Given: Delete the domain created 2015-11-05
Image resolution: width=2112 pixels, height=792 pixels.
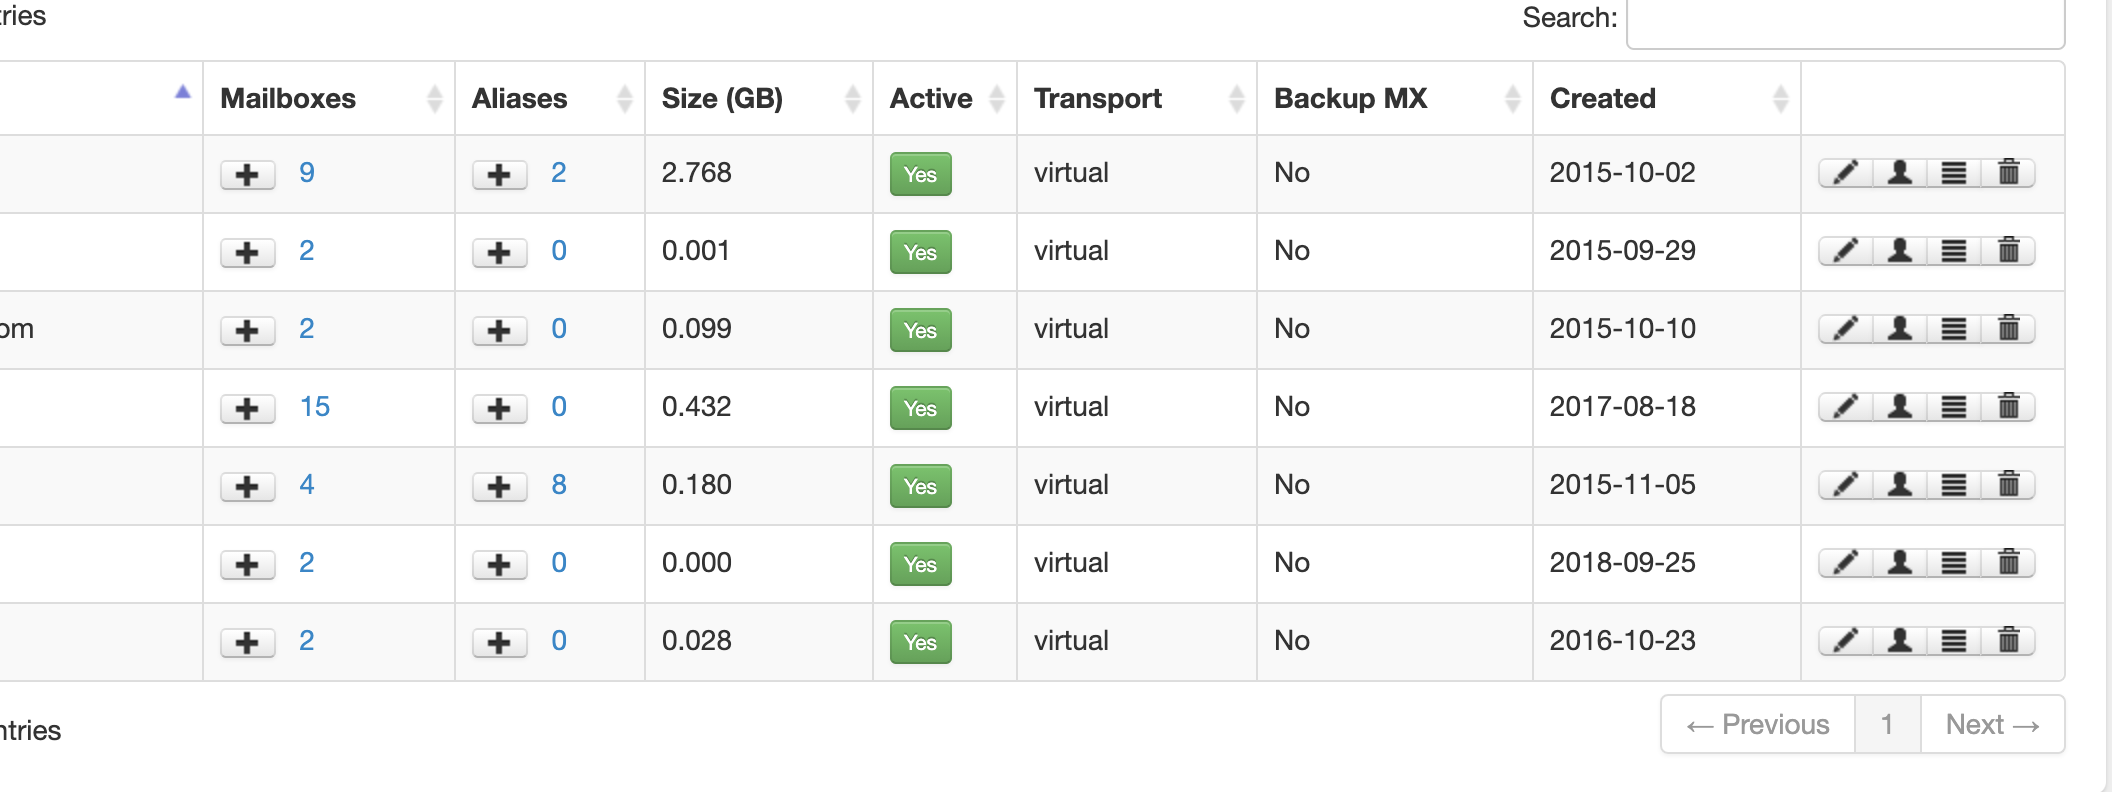Looking at the screenshot, I should point(2008,485).
